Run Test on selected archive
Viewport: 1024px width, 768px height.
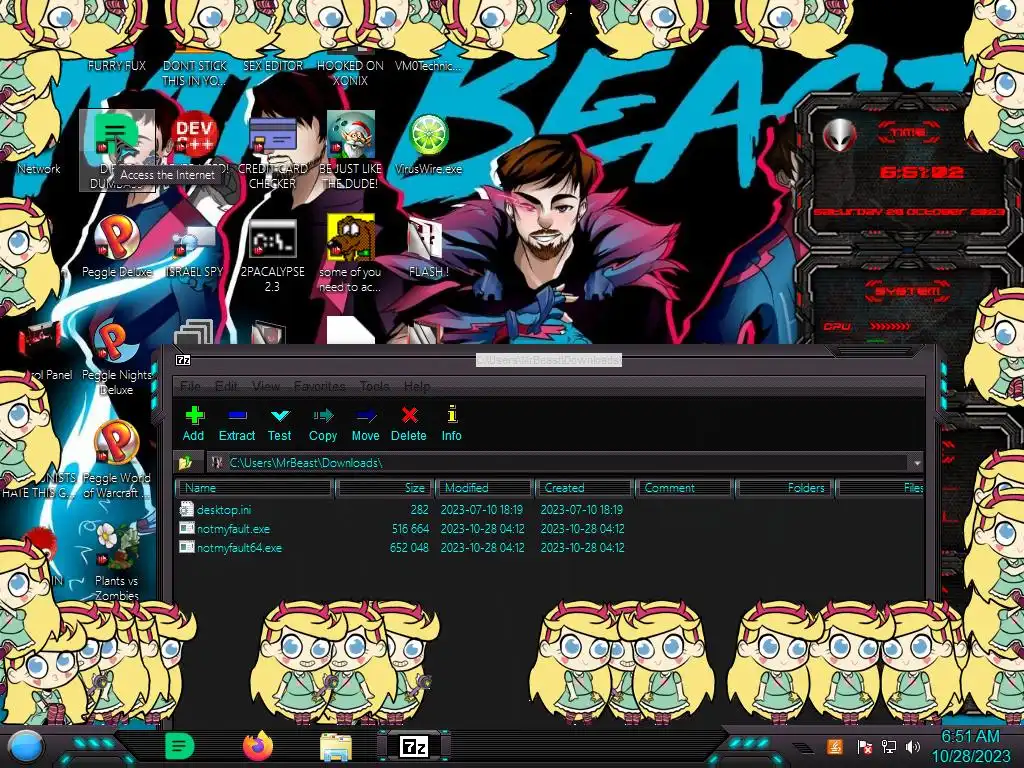[280, 424]
